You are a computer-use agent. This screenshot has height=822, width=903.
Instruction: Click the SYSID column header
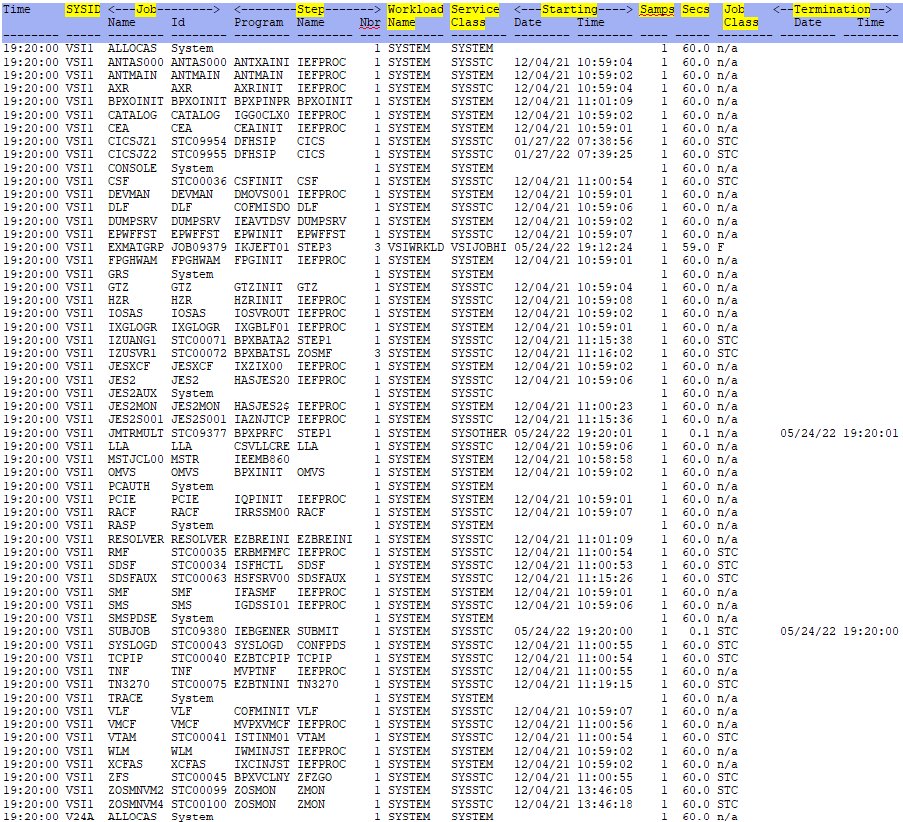[x=82, y=9]
